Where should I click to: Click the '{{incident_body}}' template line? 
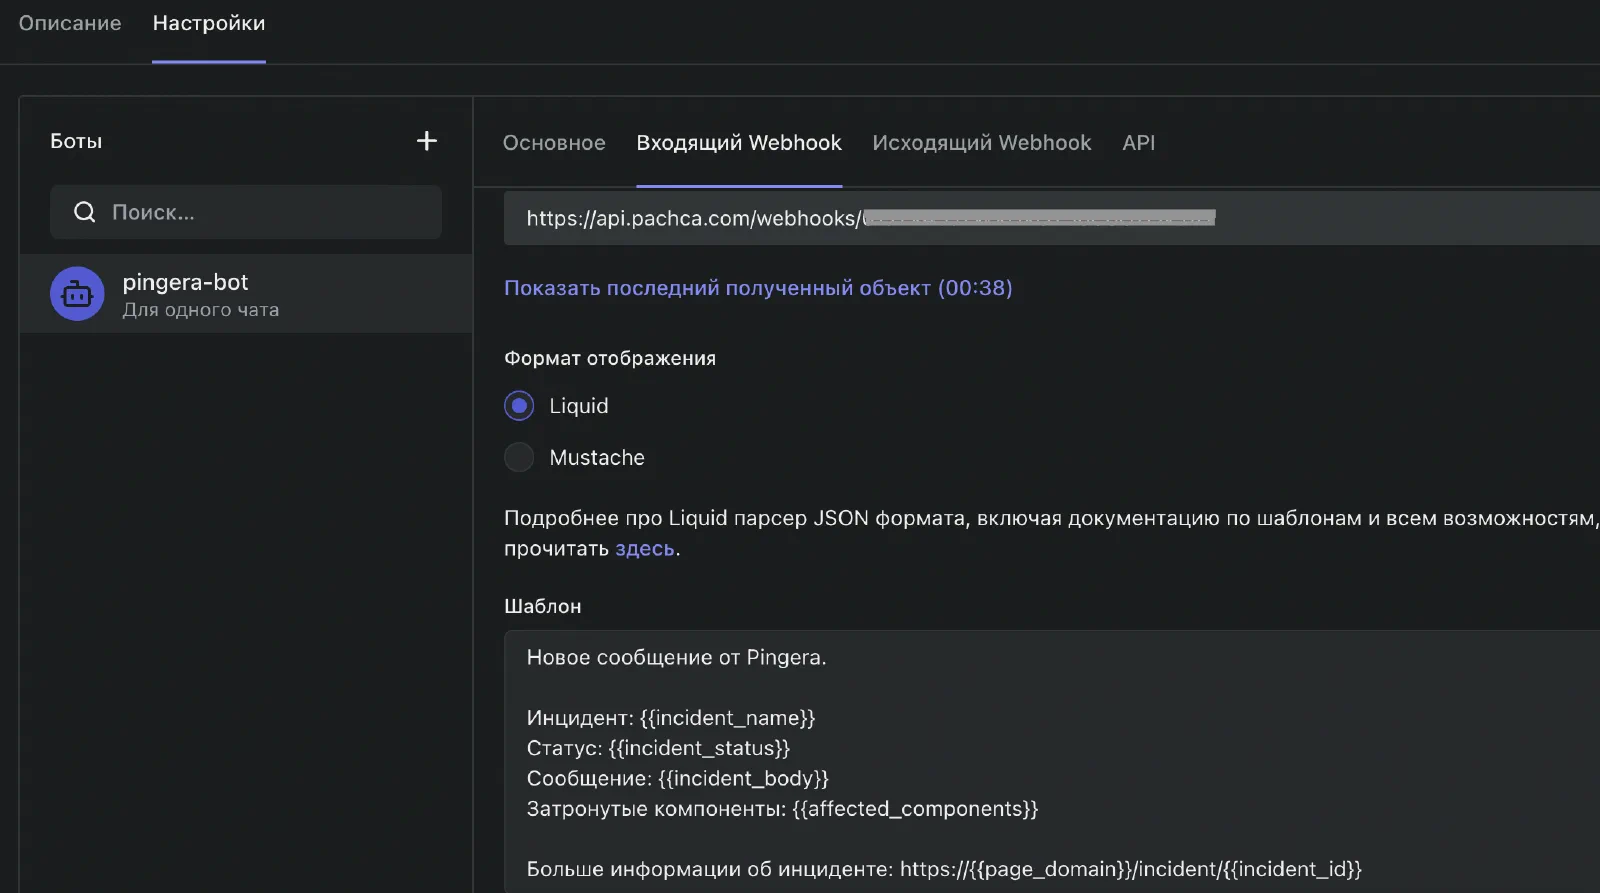[x=678, y=778]
